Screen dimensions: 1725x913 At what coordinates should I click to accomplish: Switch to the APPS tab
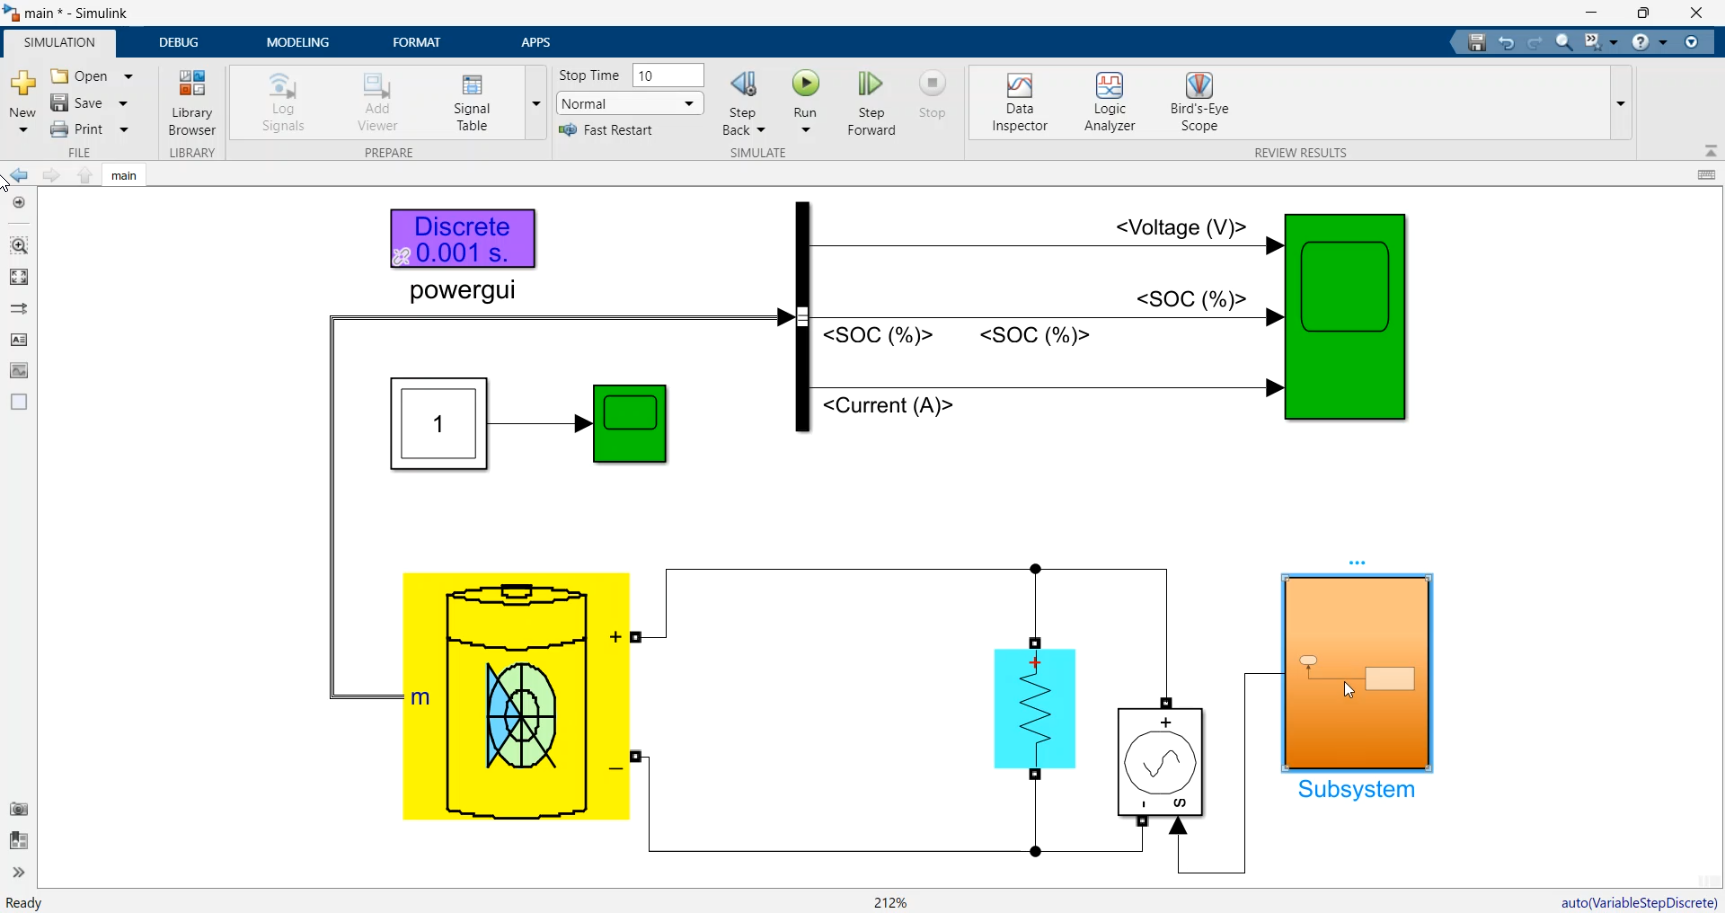(x=536, y=42)
